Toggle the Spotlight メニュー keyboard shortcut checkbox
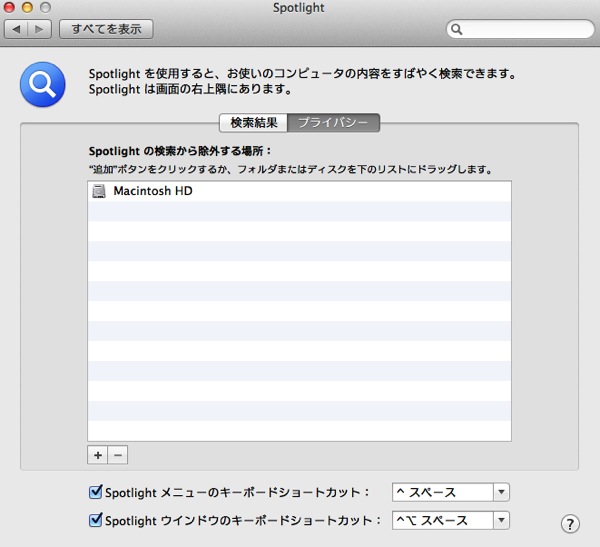 coord(96,492)
